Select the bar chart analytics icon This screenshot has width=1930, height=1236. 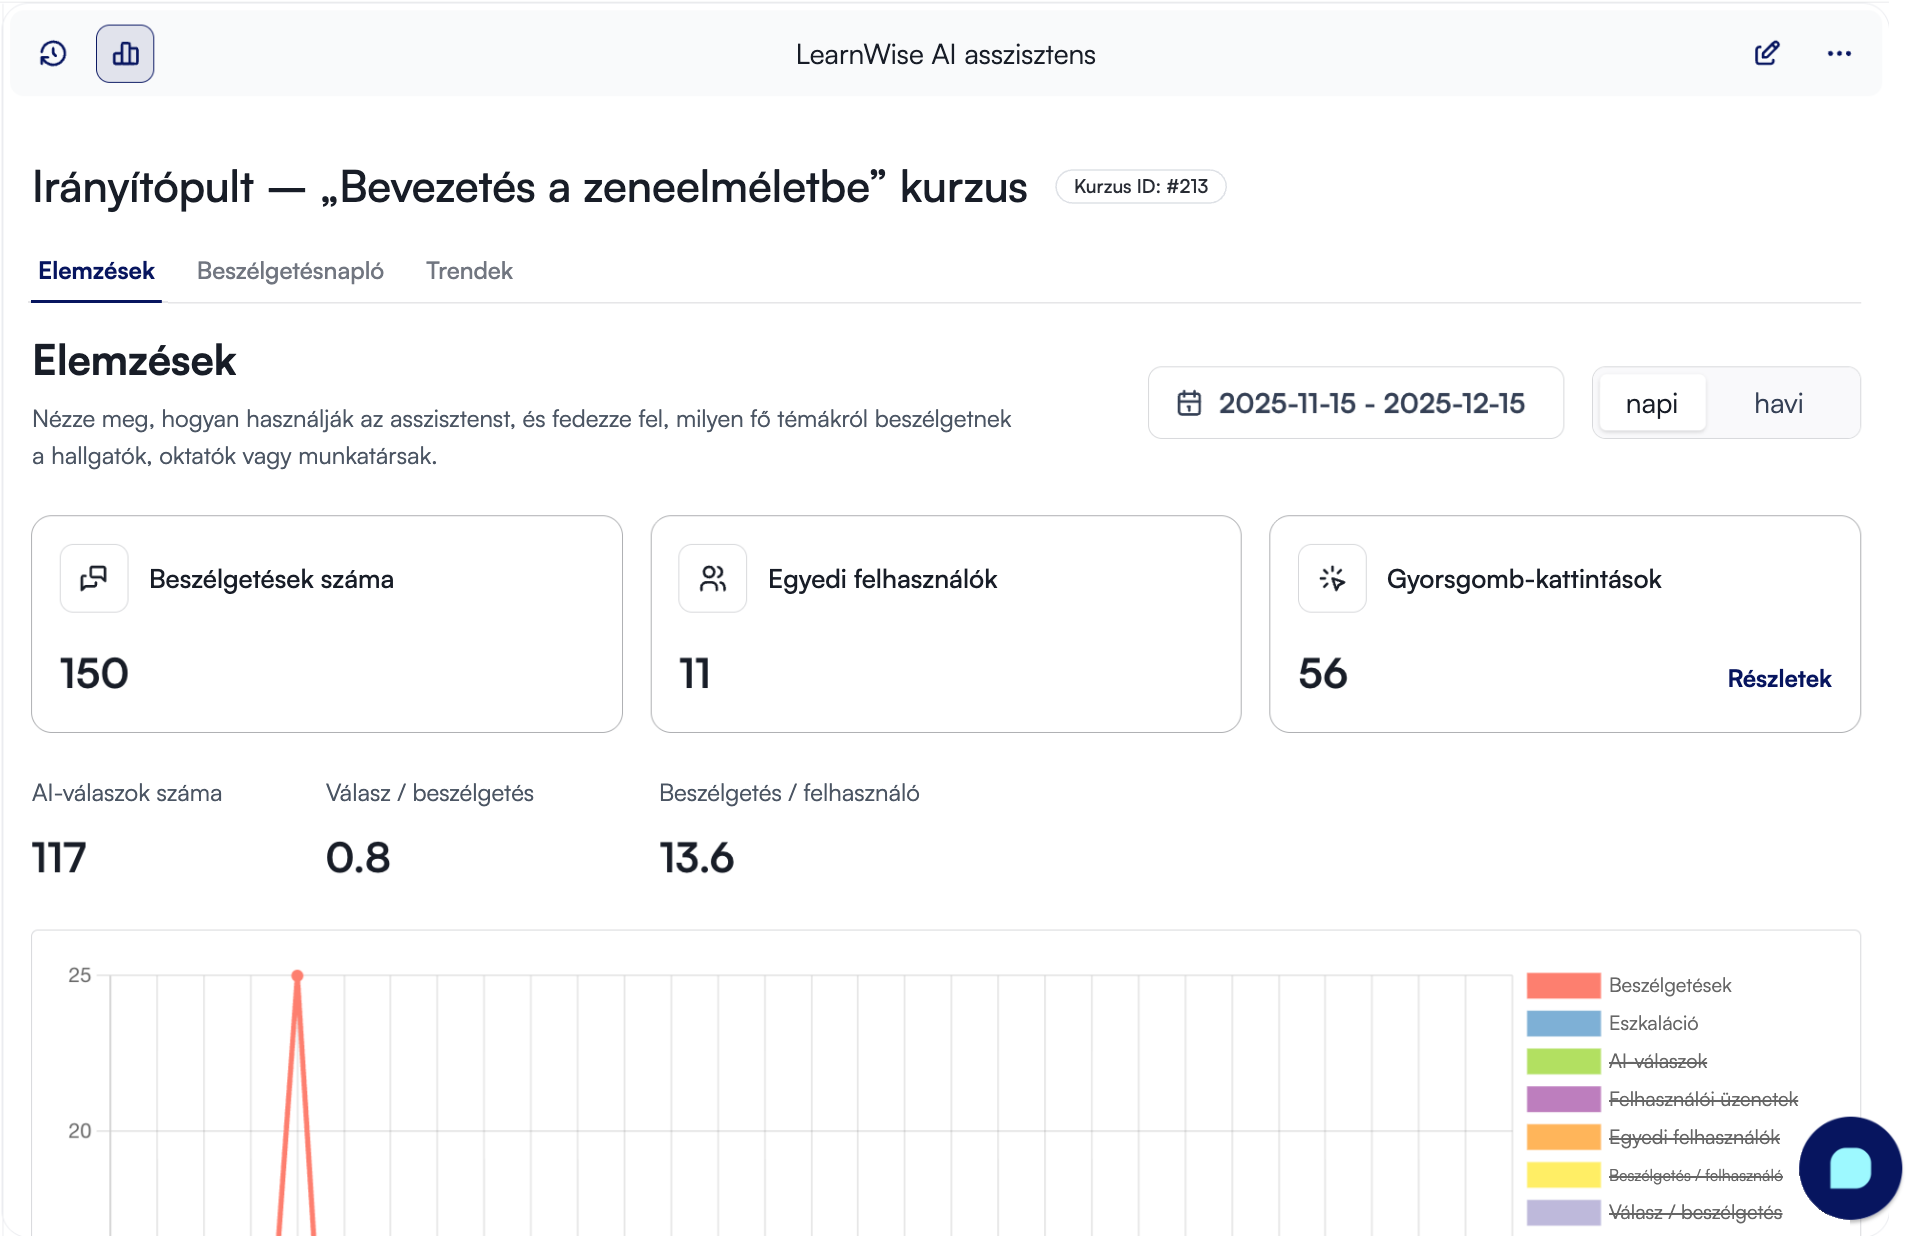click(x=125, y=54)
